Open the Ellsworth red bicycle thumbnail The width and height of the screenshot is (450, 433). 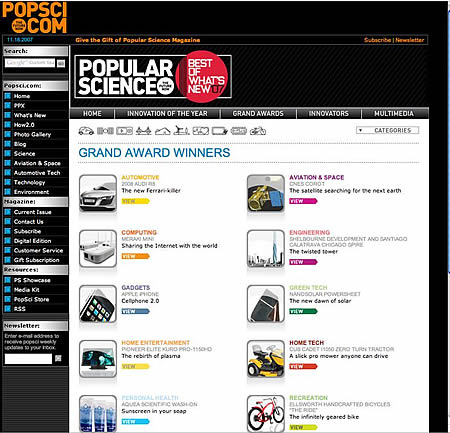click(x=266, y=414)
